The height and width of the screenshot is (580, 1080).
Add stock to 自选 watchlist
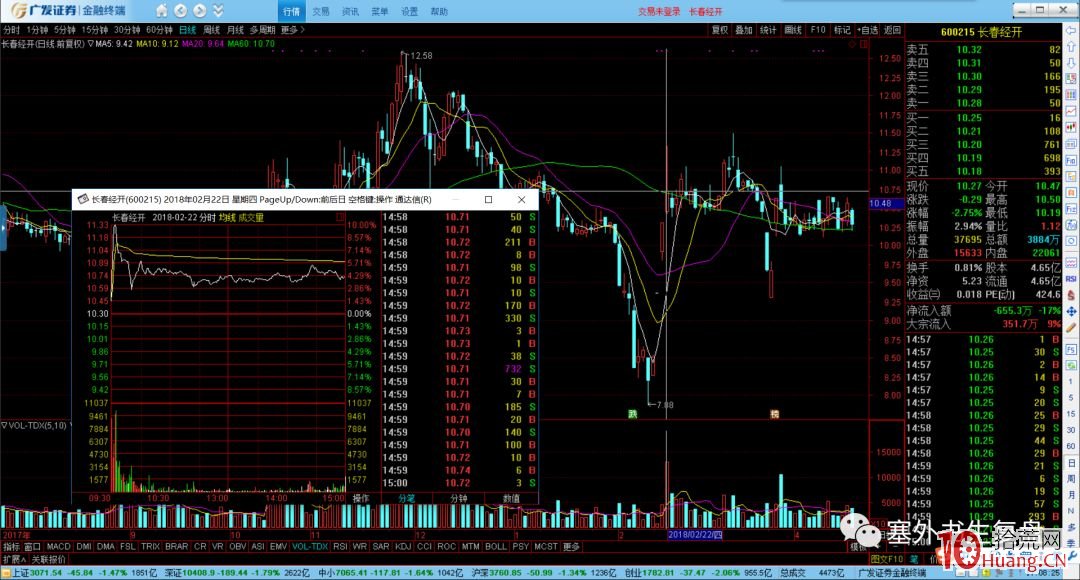pos(868,30)
